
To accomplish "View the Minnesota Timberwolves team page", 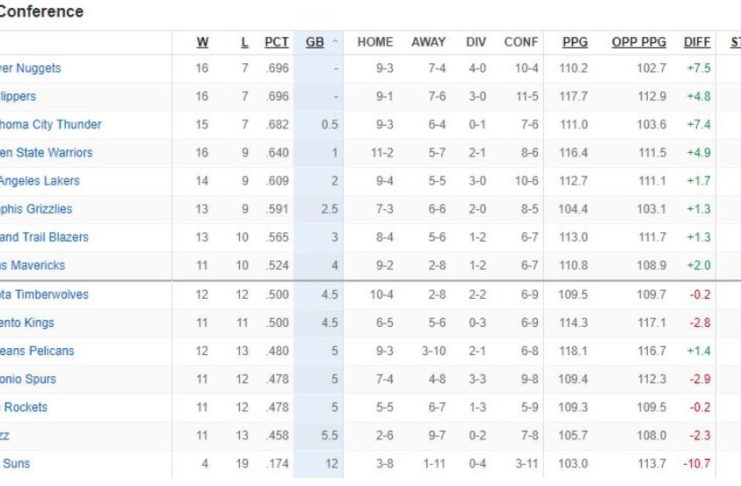I will tap(44, 295).
